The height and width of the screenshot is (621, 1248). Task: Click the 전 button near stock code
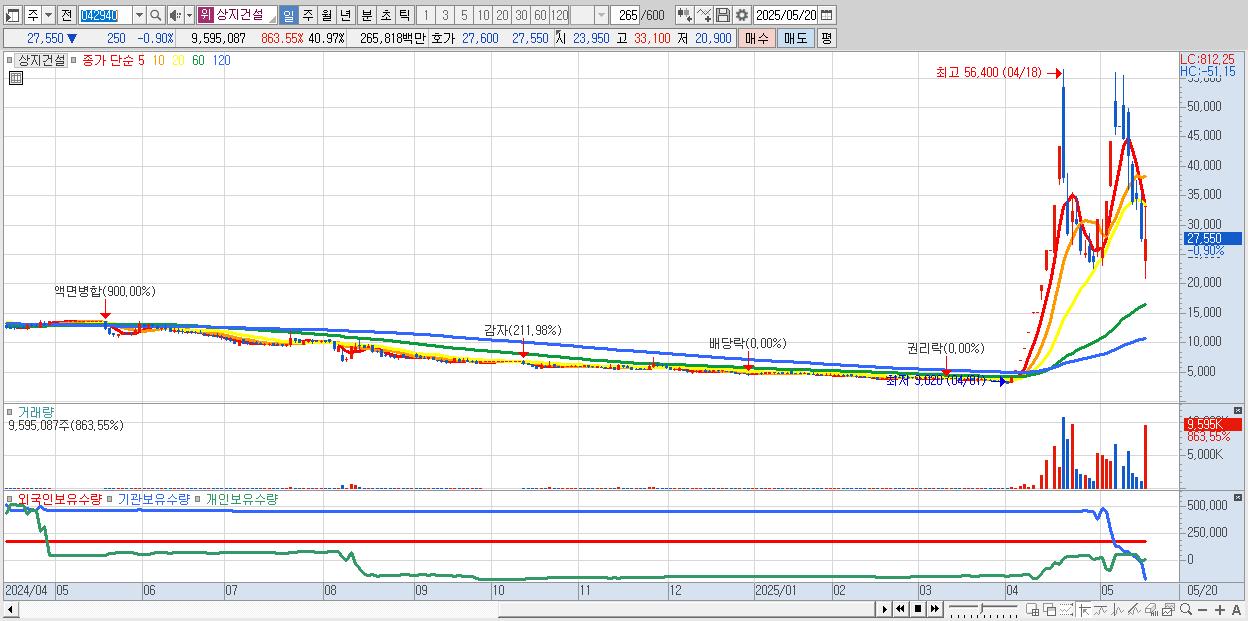coord(66,15)
